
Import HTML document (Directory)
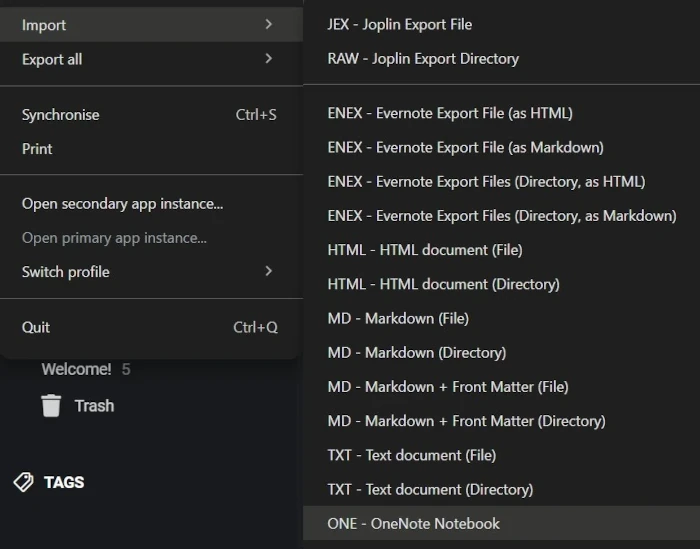[x=501, y=284]
